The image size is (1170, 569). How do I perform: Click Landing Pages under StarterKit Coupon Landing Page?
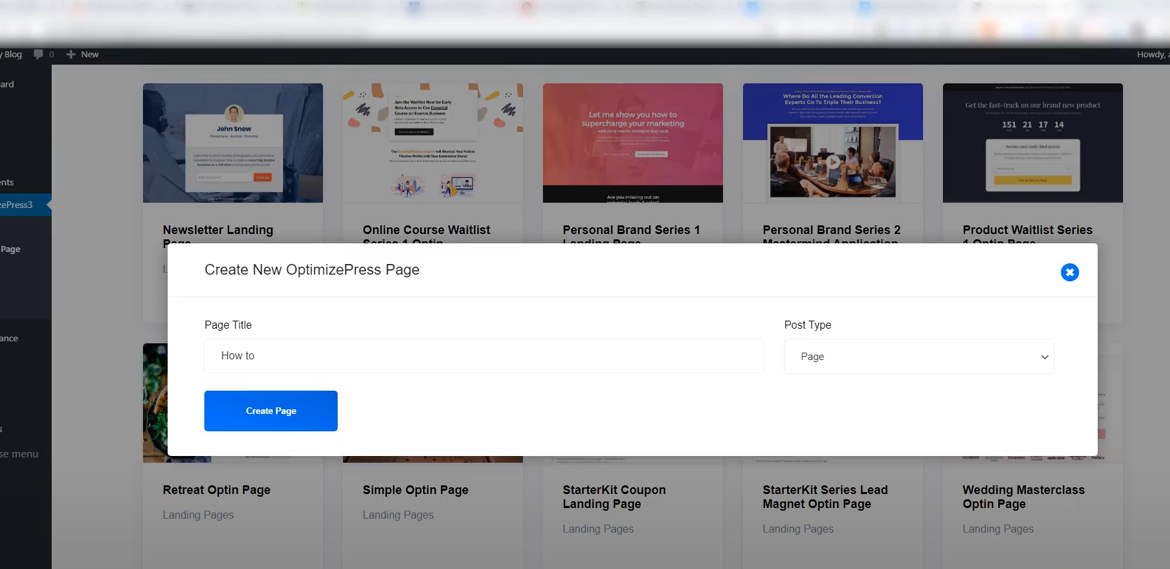pyautogui.click(x=598, y=529)
